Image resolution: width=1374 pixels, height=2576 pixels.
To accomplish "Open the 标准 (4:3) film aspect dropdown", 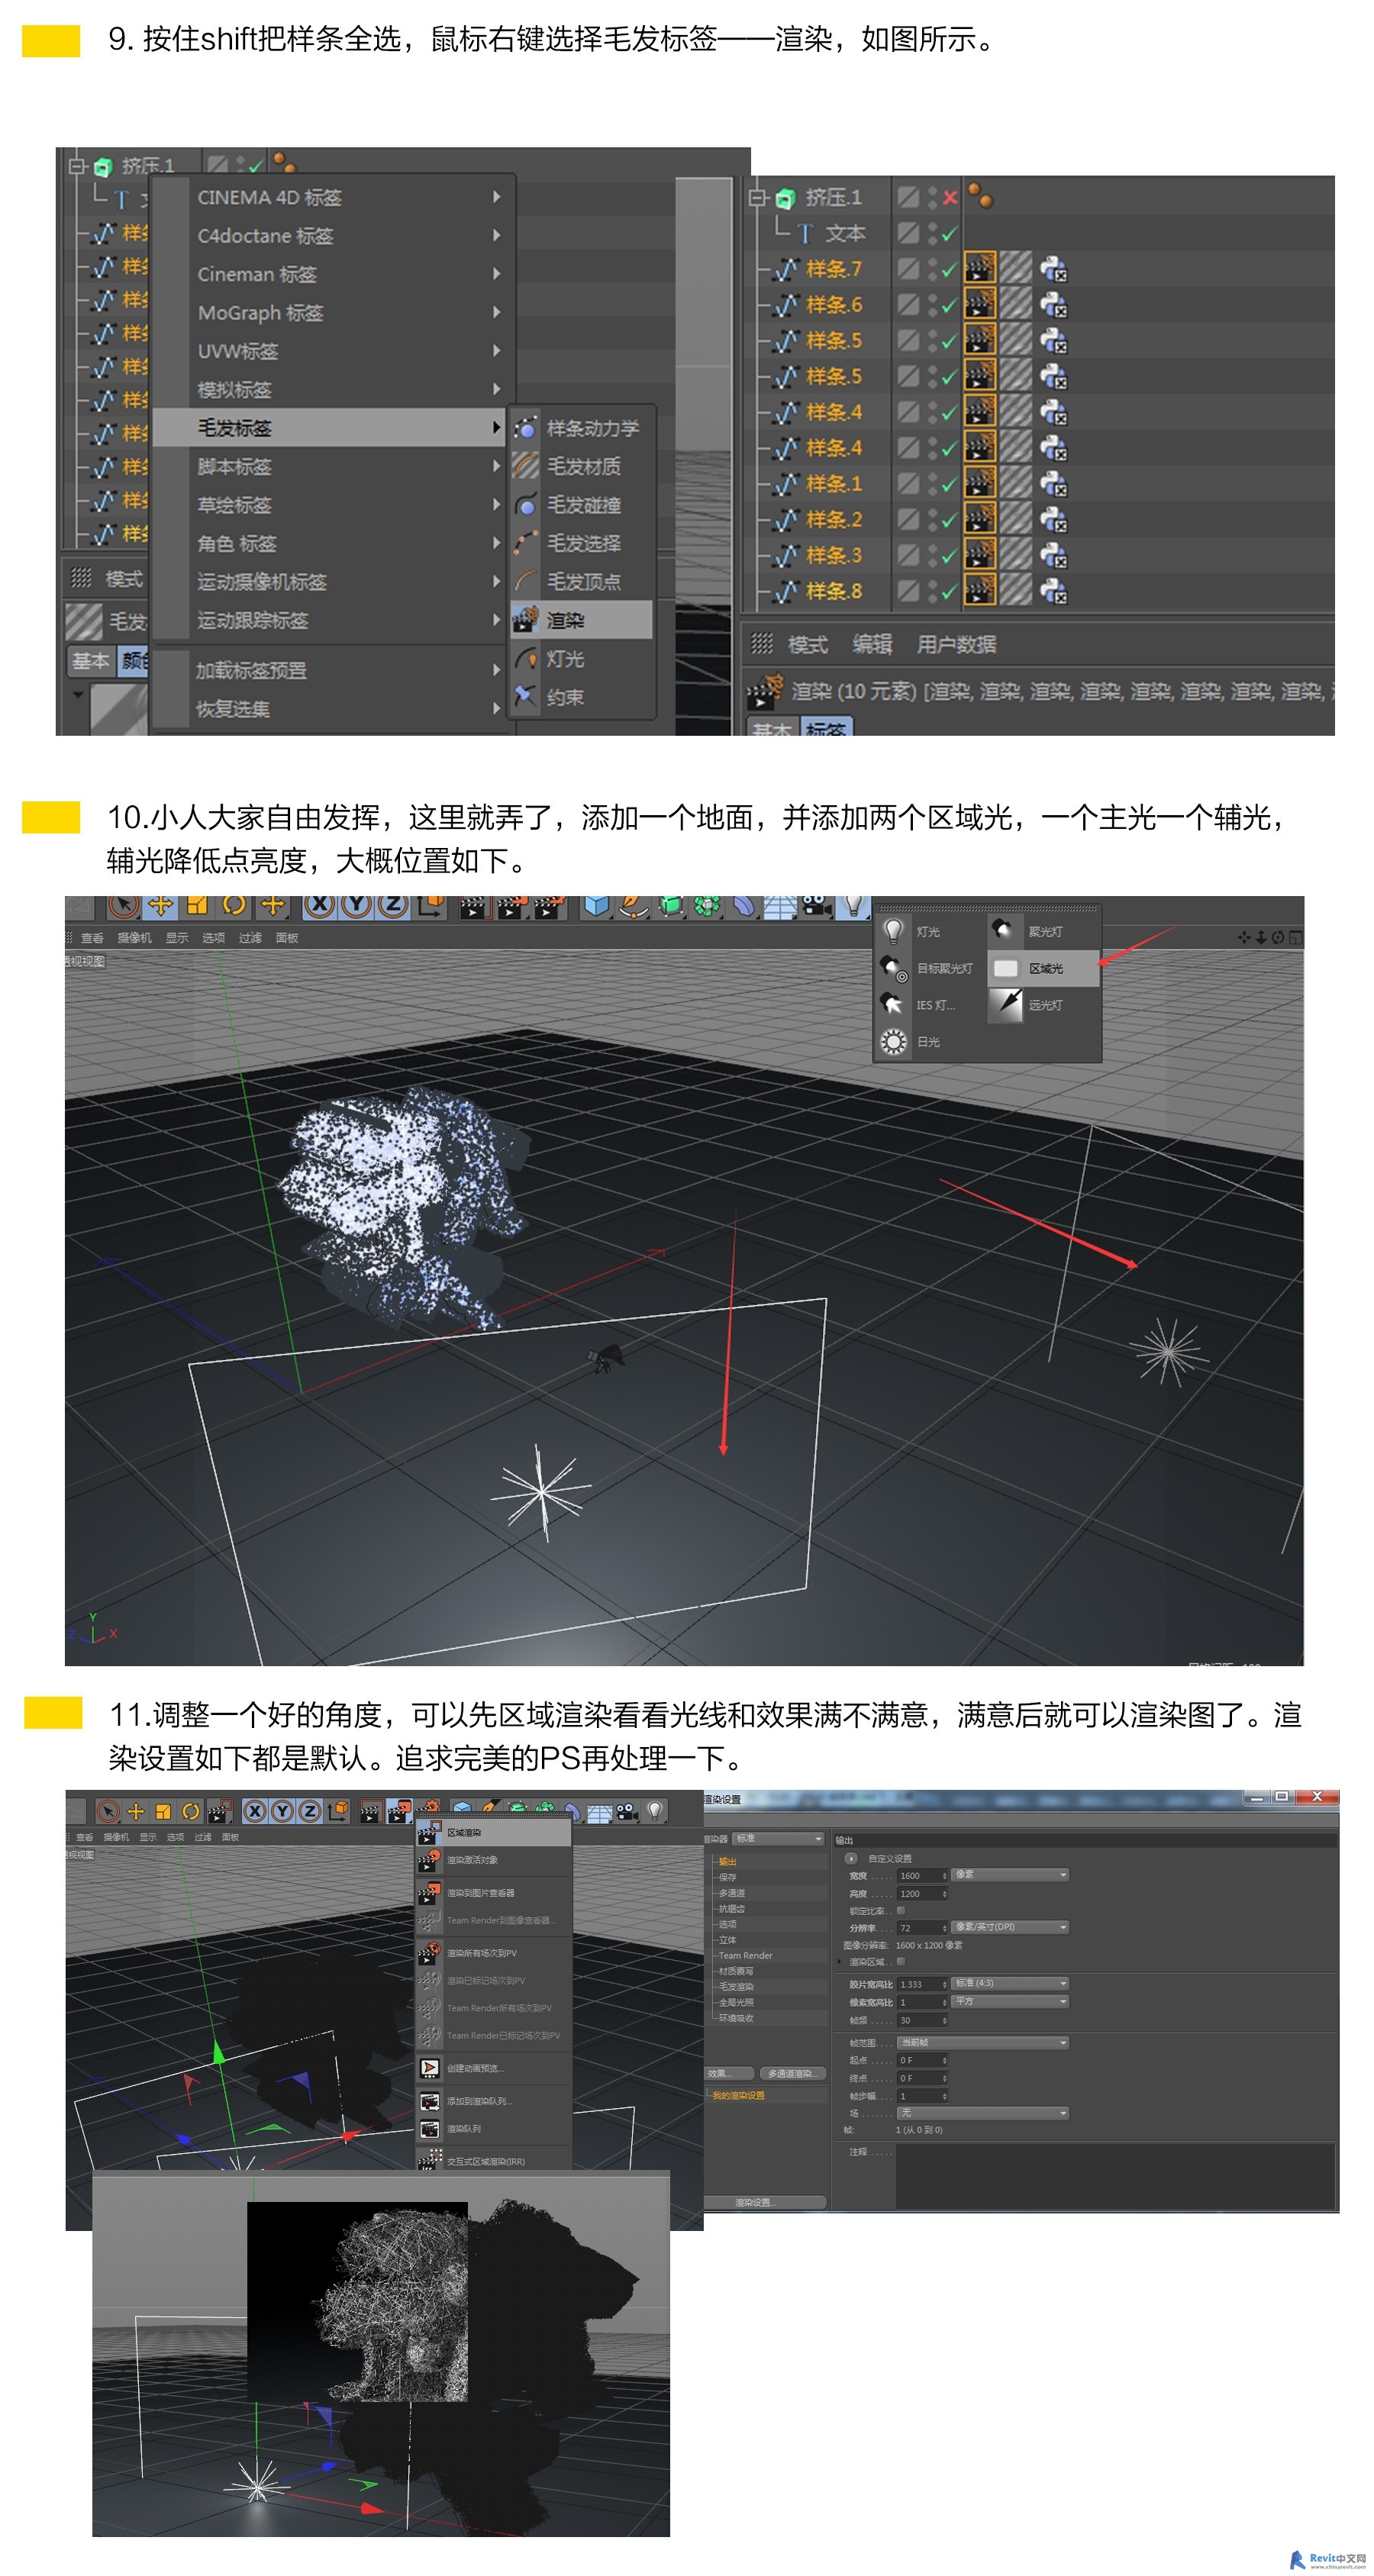I will tap(1010, 1983).
